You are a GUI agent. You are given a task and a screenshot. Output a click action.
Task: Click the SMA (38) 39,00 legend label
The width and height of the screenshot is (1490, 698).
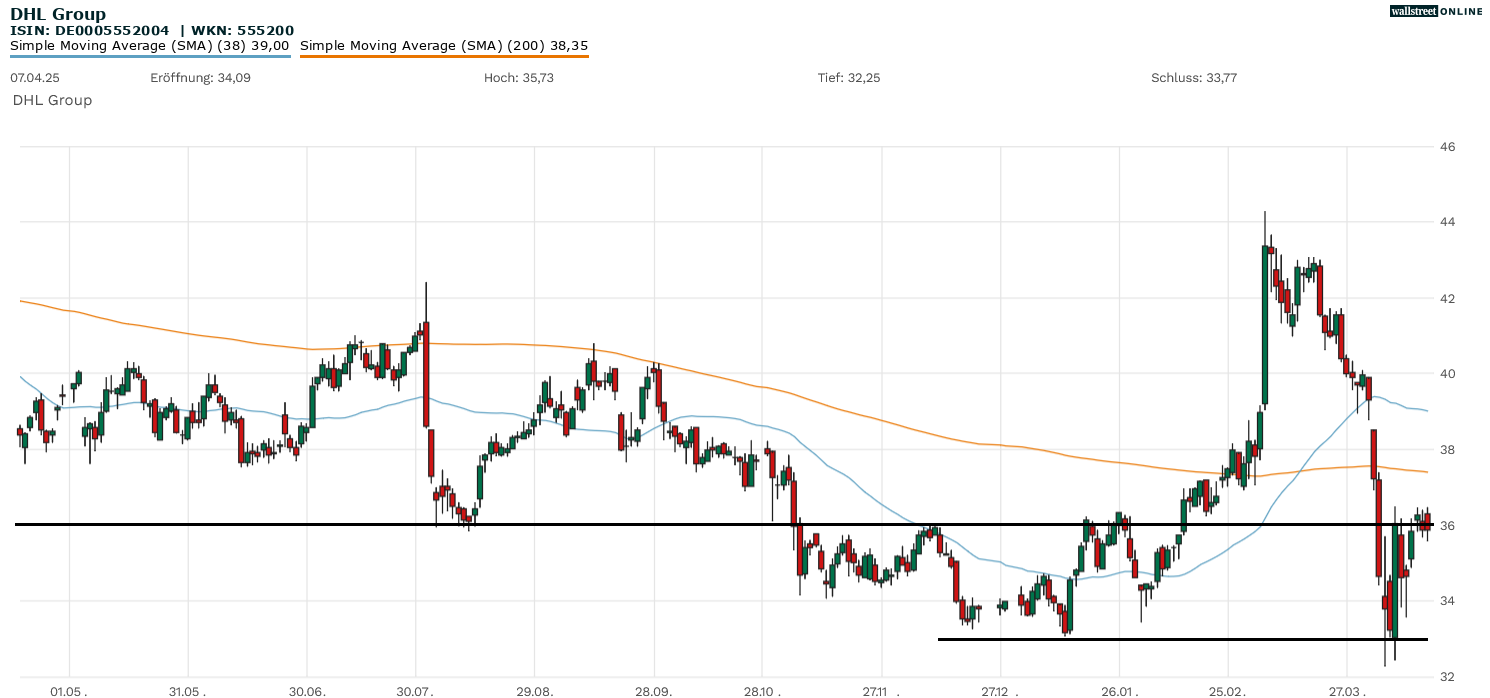pyautogui.click(x=150, y=45)
